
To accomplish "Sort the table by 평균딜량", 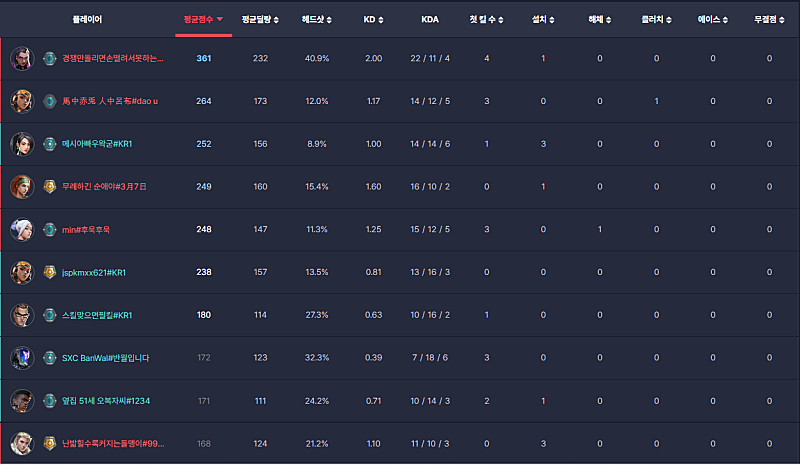I will point(260,19).
